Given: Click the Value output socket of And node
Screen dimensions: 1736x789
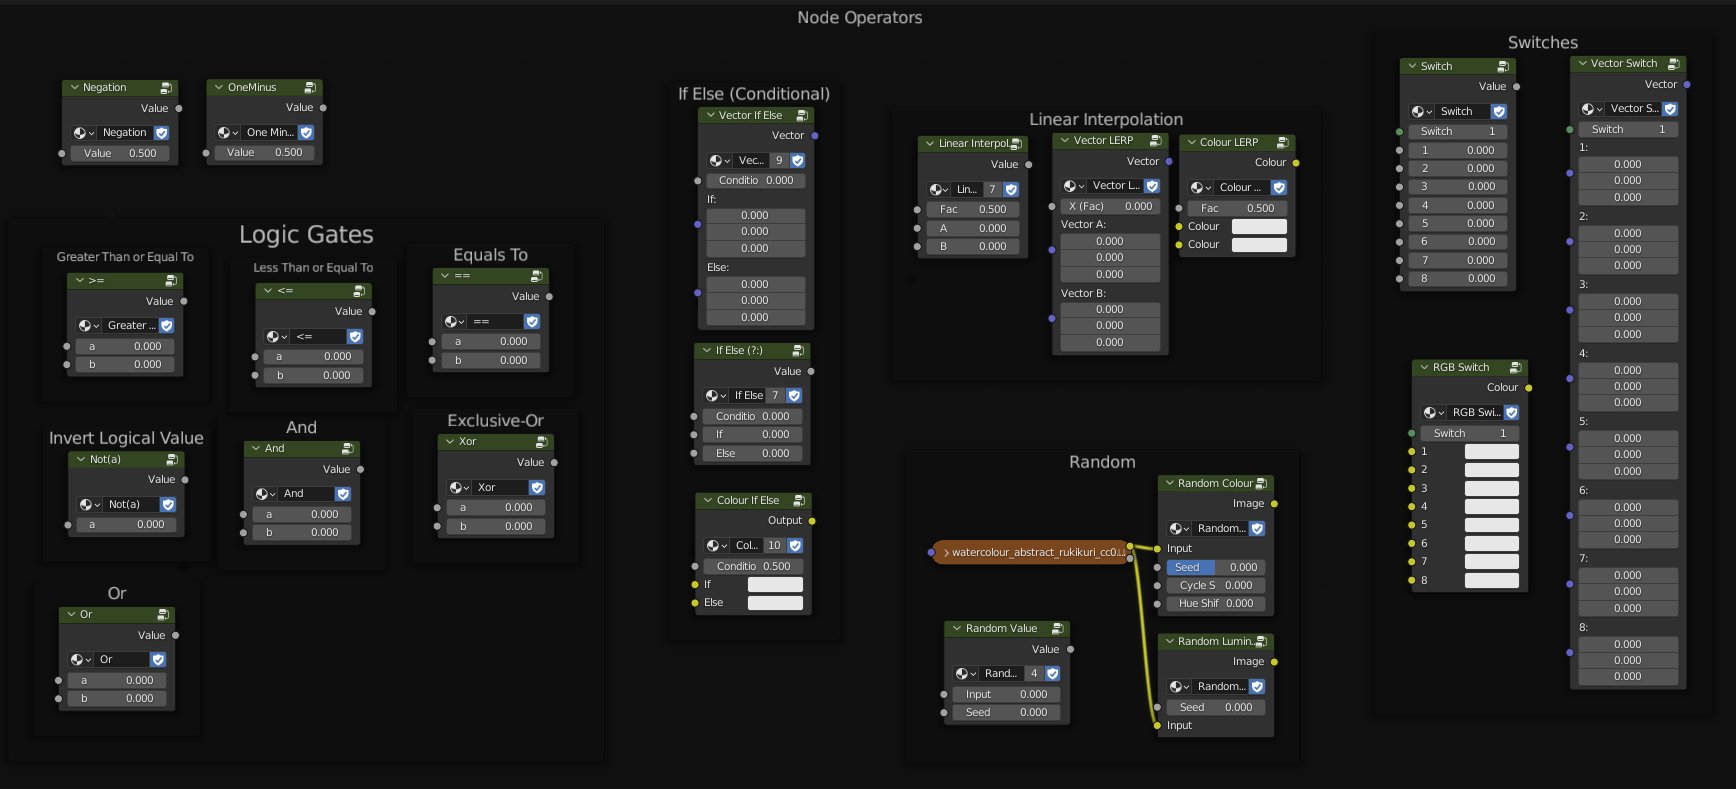Looking at the screenshot, I should coord(361,470).
